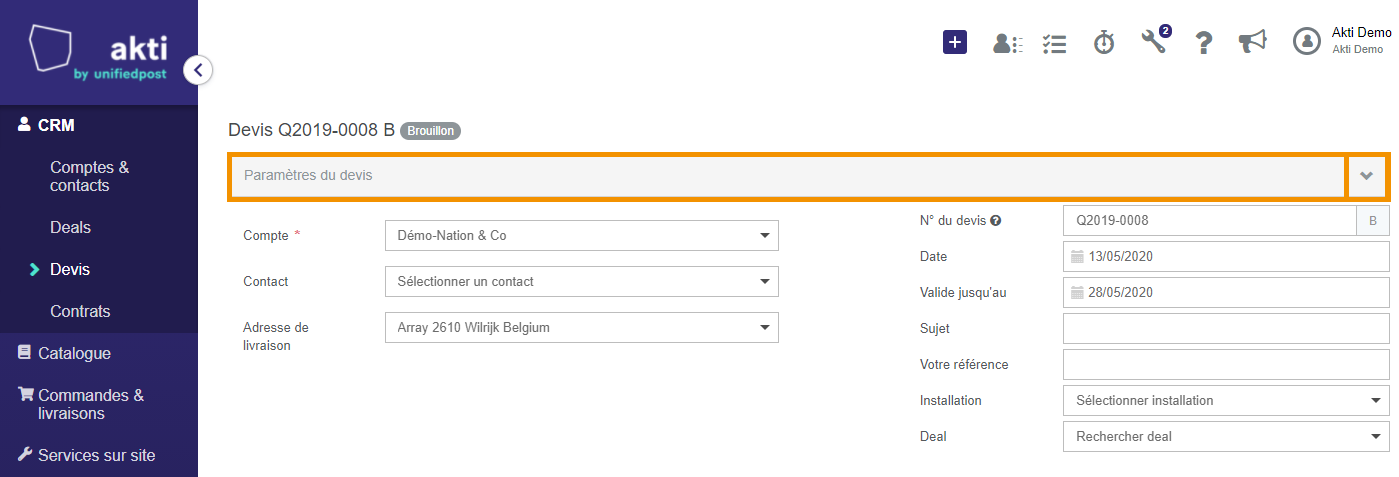
Task: Open the contacts list icon
Action: pyautogui.click(x=1007, y=43)
